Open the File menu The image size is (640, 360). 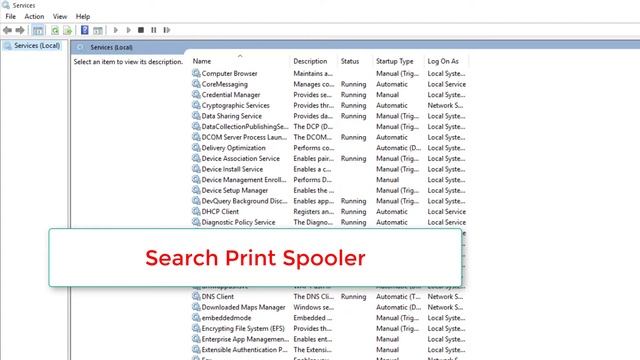[11, 16]
